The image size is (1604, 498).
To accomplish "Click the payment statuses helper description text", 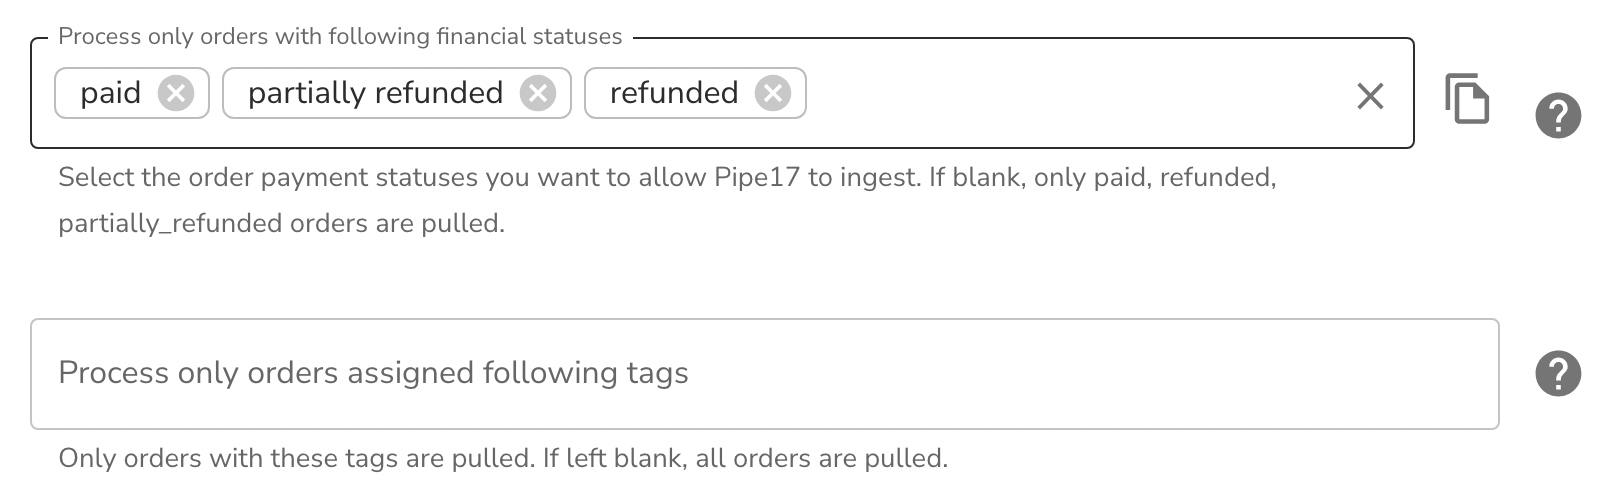I will click(667, 200).
